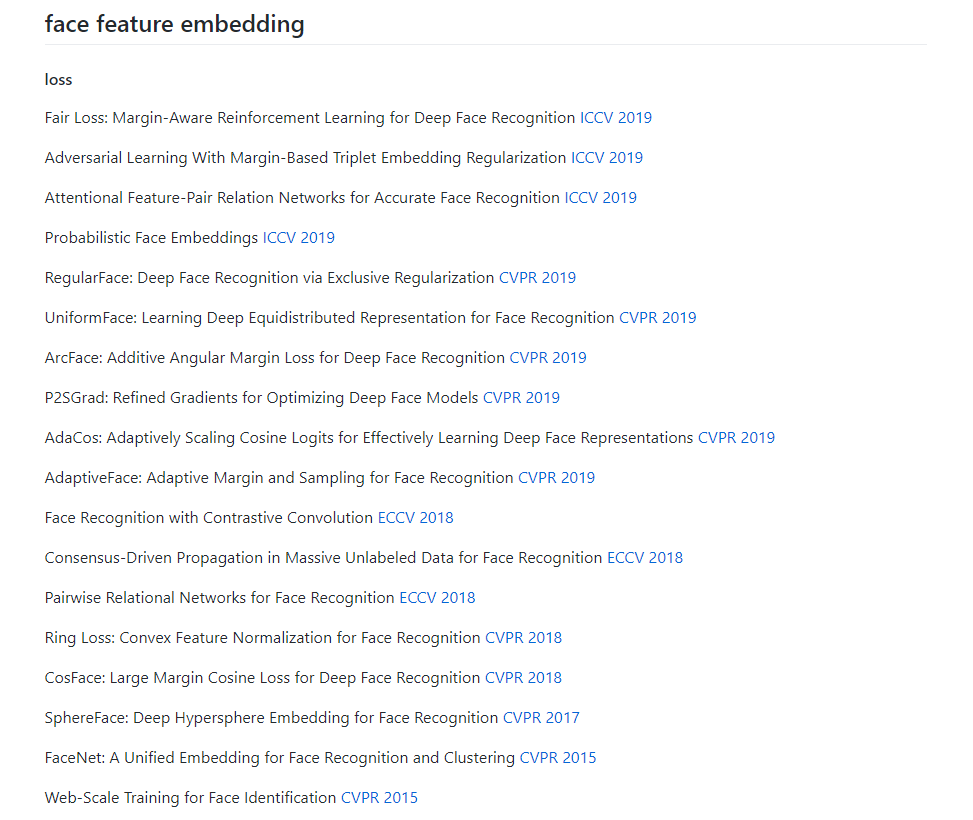Open the Fair Loss ICCV 2019 link
Screen dimensions: 973x820
(x=616, y=118)
